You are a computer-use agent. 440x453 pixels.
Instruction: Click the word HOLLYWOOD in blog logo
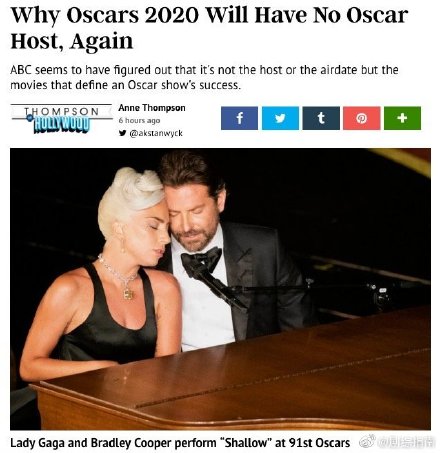(x=62, y=125)
